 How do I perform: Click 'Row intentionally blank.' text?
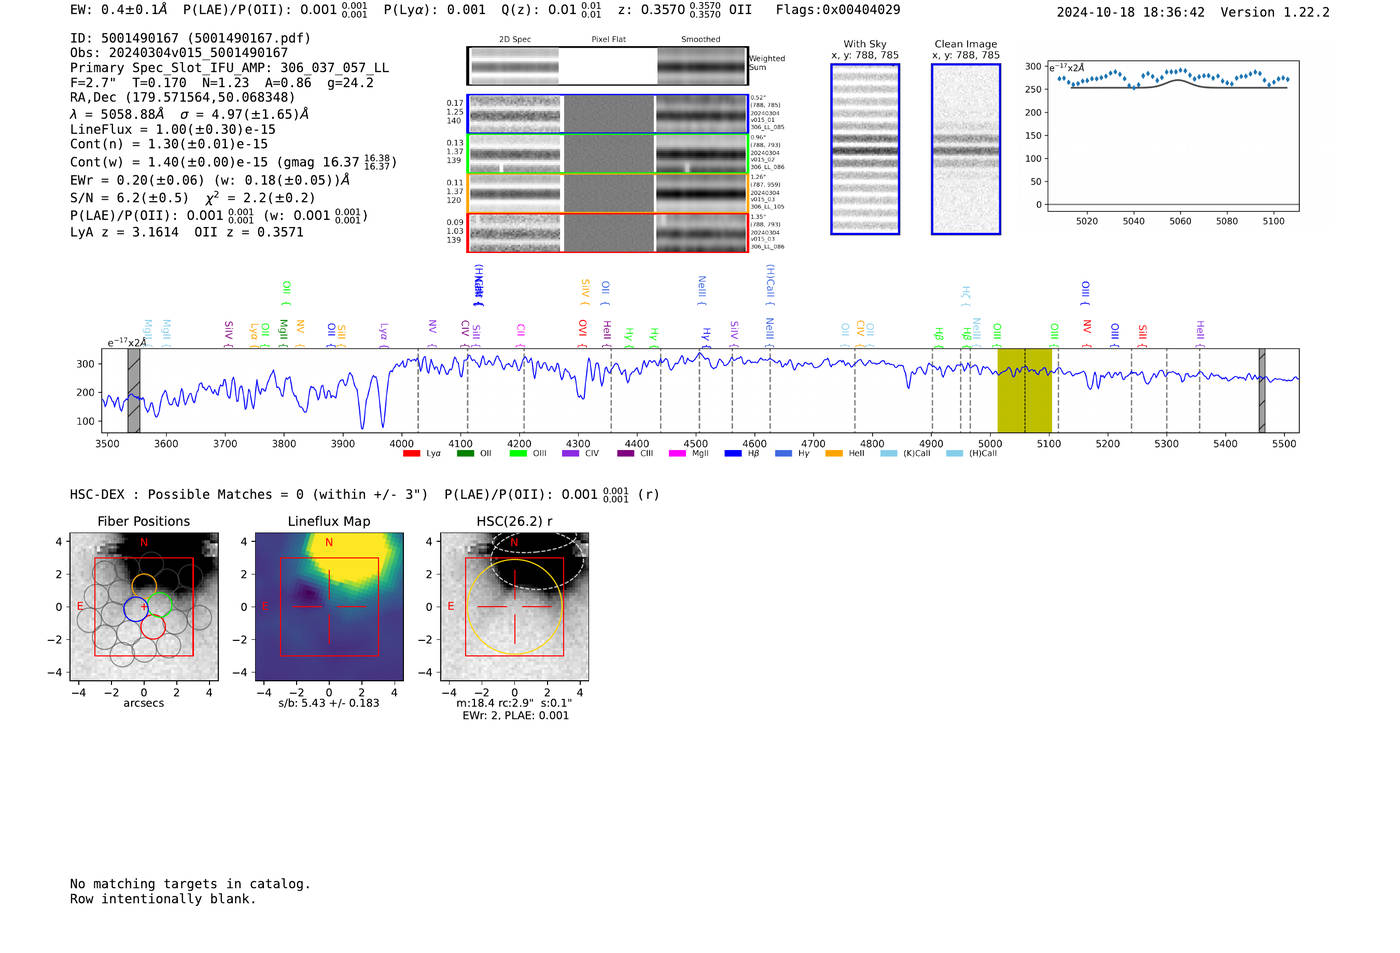tap(163, 899)
